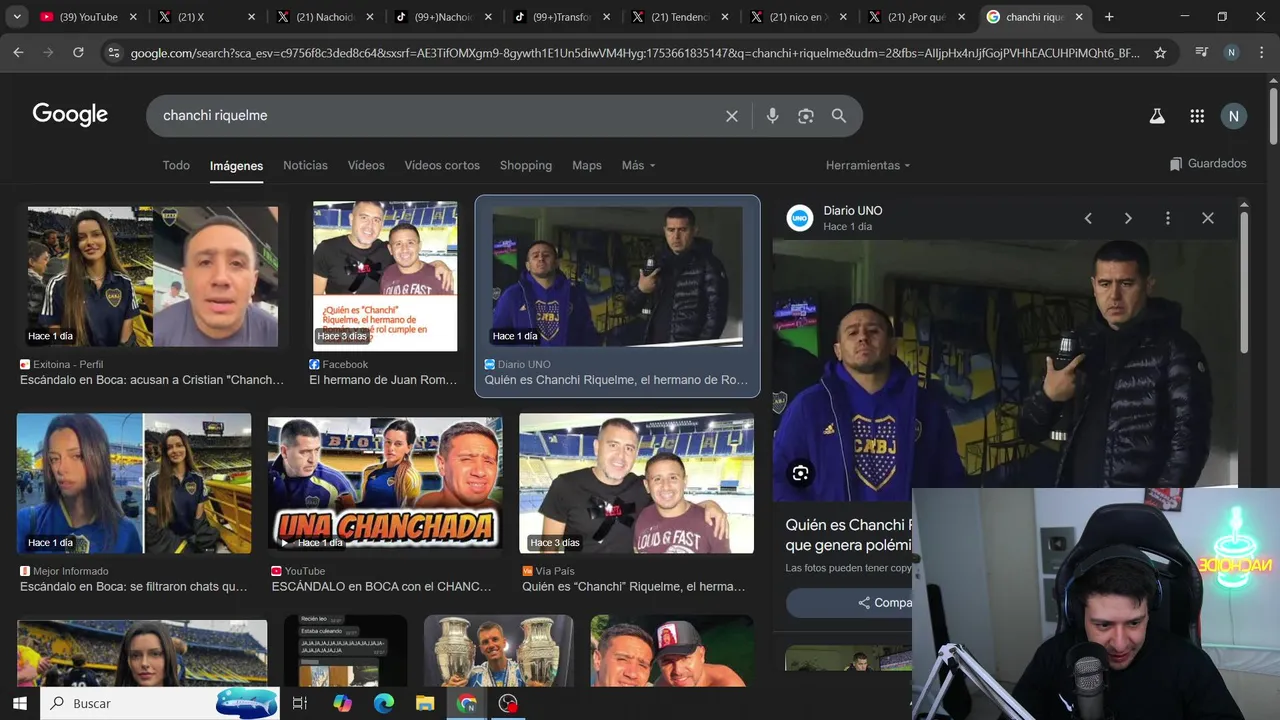Switch to the TikTok Transfor tab
Viewport: 1280px width, 720px height.
point(561,17)
